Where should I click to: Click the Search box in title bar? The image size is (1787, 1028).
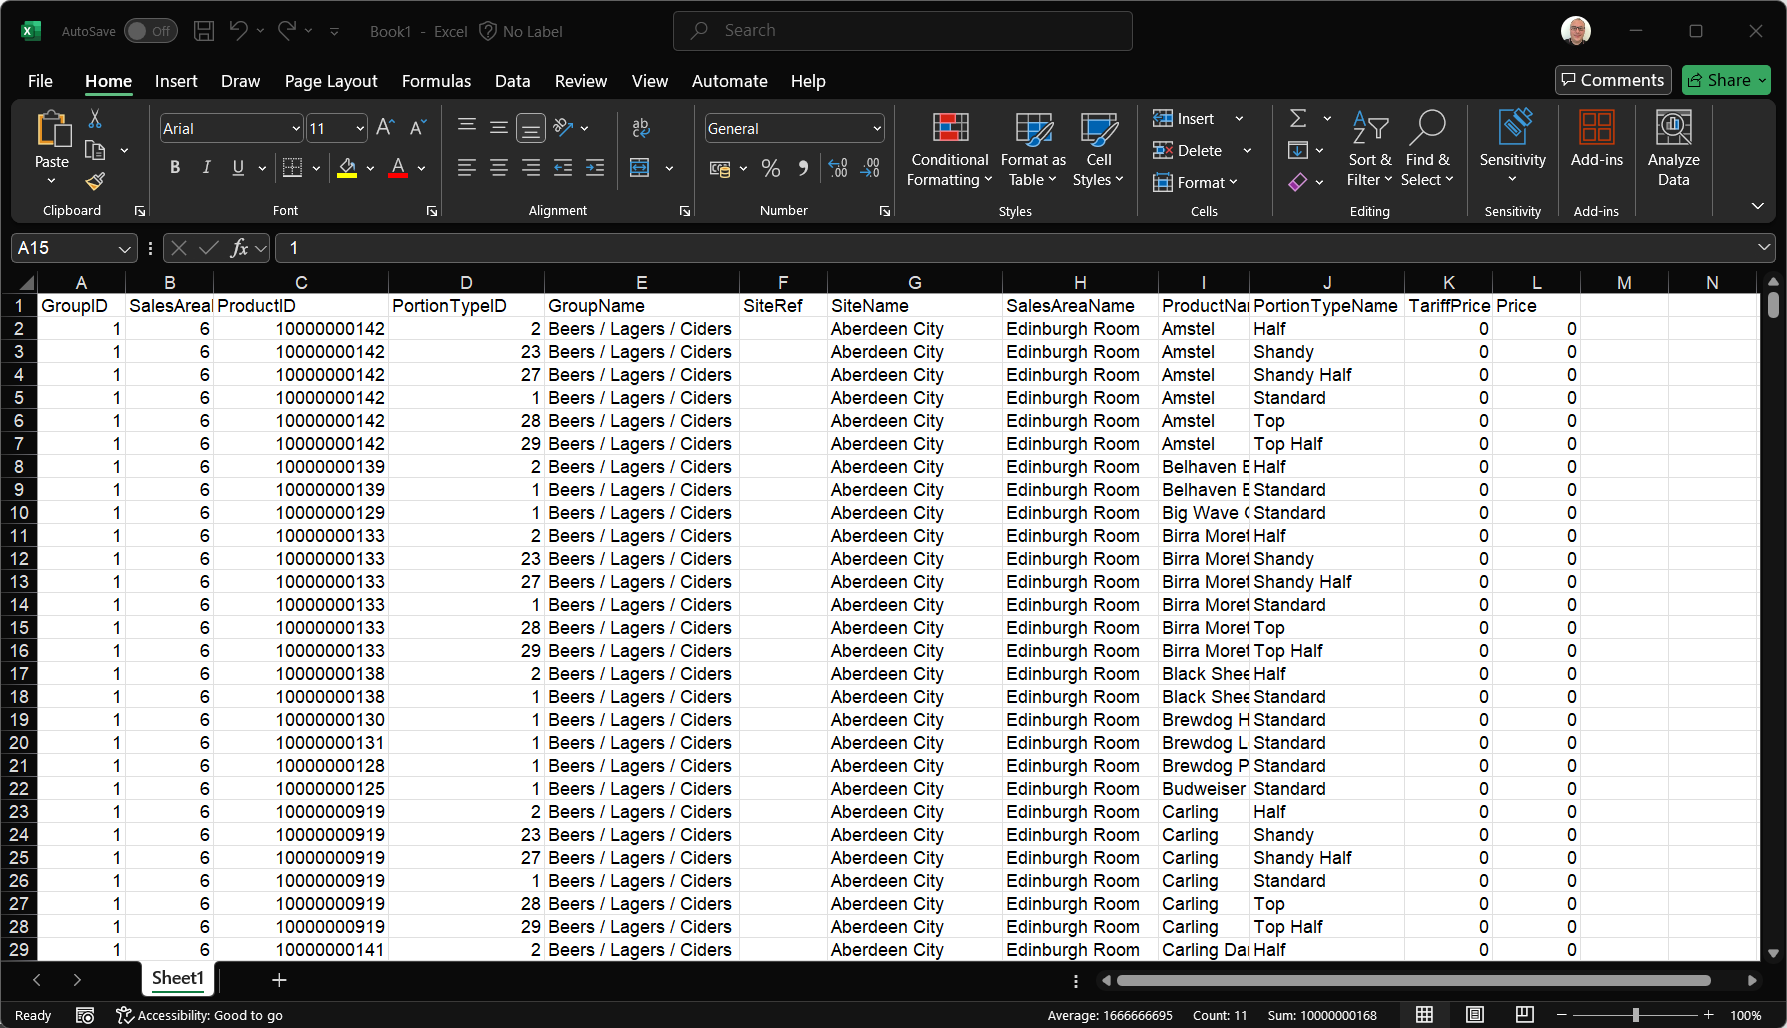(902, 31)
